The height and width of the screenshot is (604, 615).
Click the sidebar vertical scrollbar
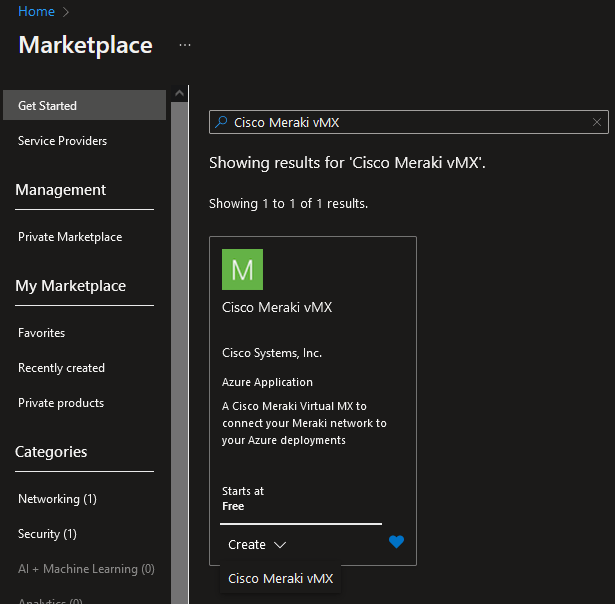click(x=180, y=350)
